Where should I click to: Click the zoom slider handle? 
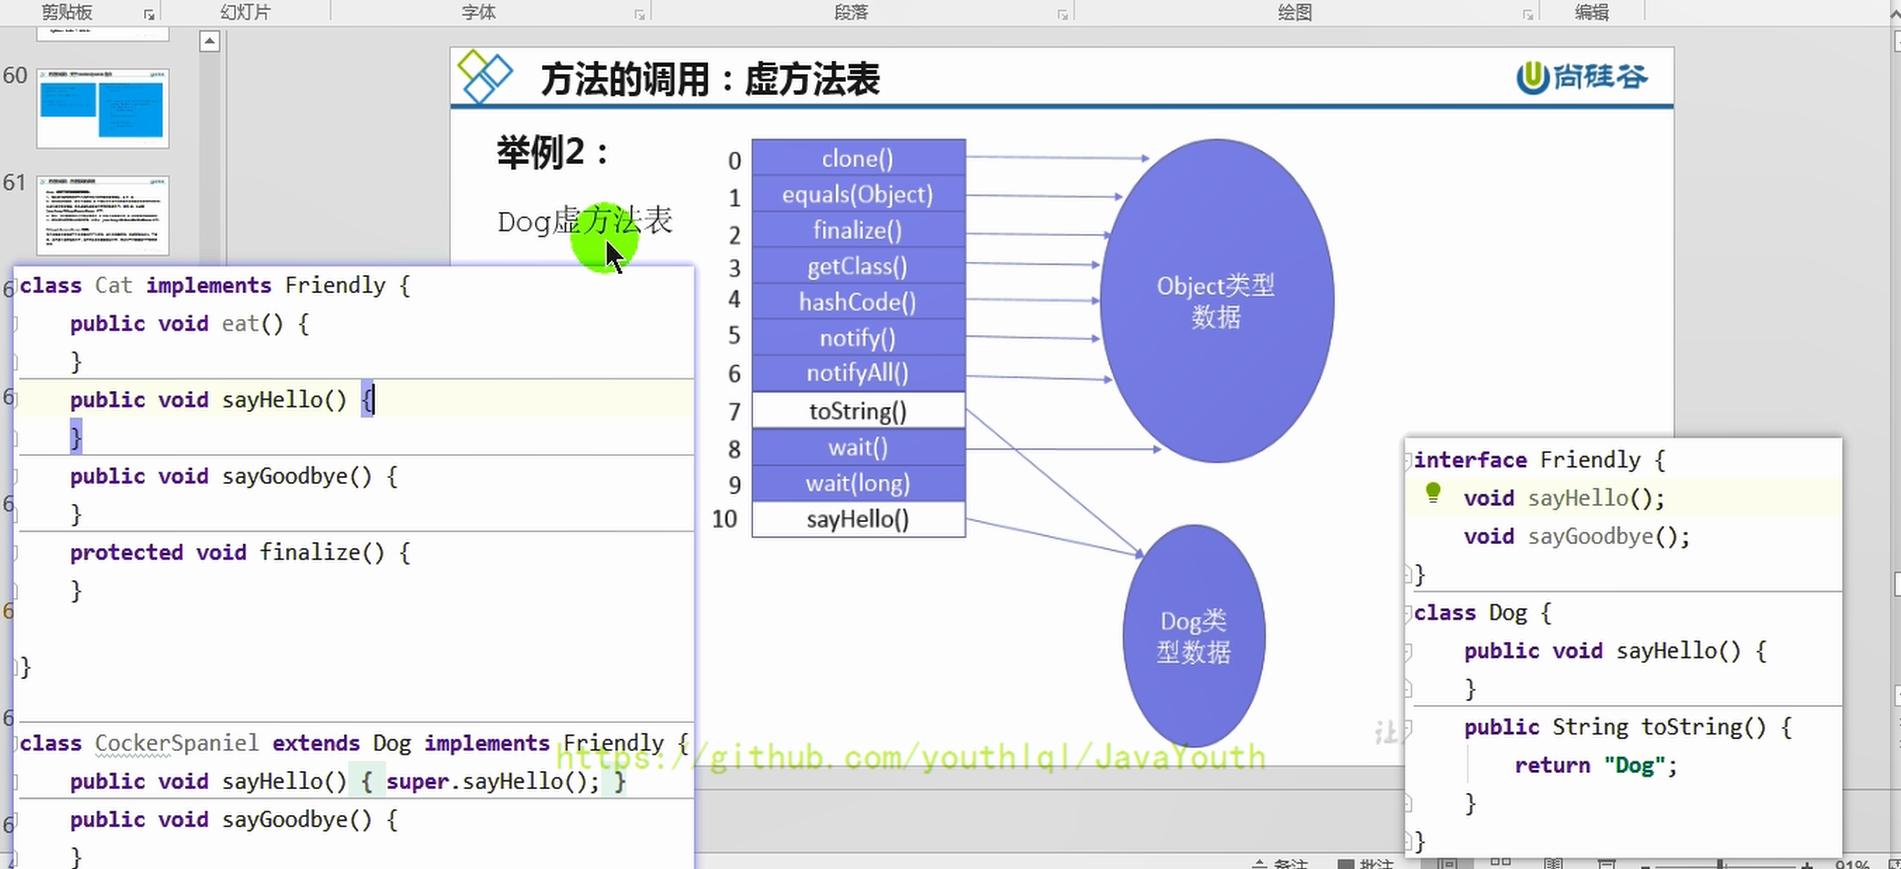coord(1720,865)
